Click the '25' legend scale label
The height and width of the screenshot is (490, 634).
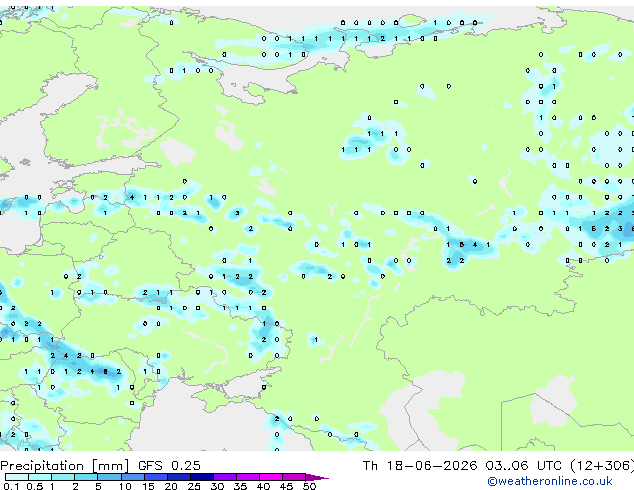(194, 486)
